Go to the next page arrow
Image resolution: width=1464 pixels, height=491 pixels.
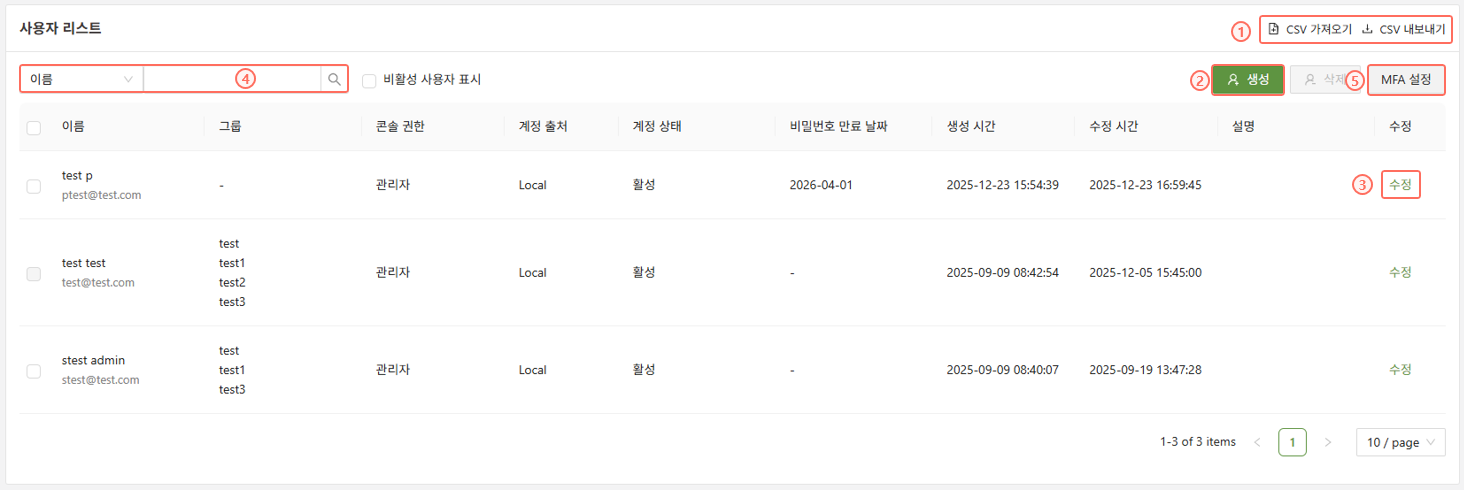[1328, 442]
